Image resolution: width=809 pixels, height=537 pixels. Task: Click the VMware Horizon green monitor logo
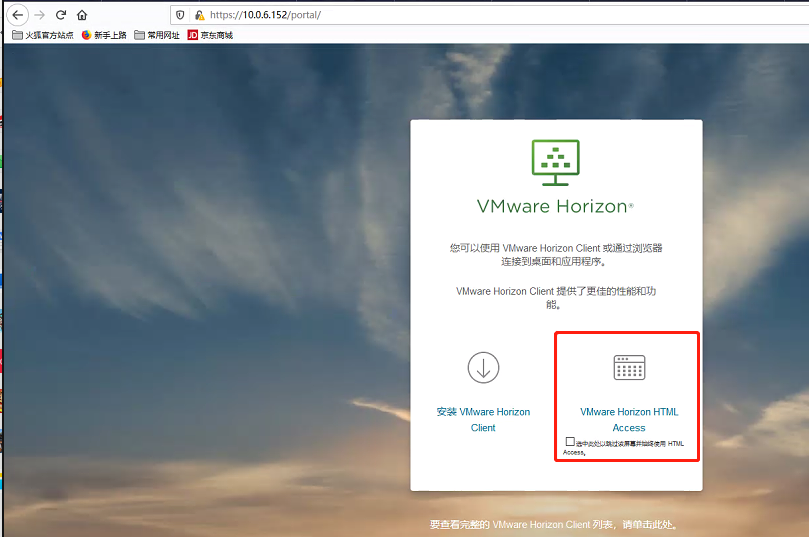[x=556, y=162]
